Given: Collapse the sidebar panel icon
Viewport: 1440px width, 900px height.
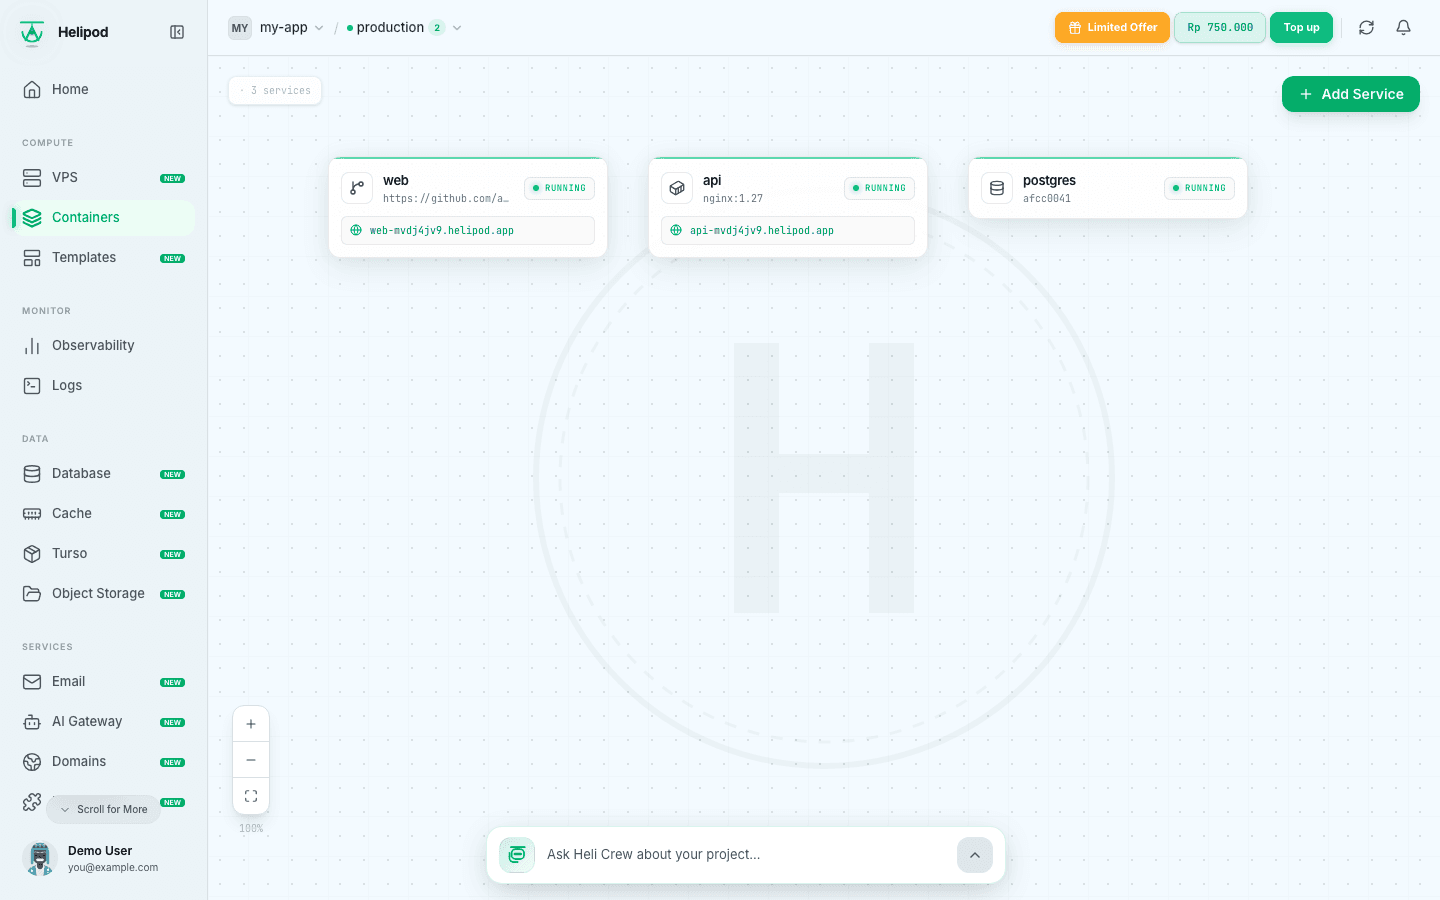Looking at the screenshot, I should click(x=177, y=32).
